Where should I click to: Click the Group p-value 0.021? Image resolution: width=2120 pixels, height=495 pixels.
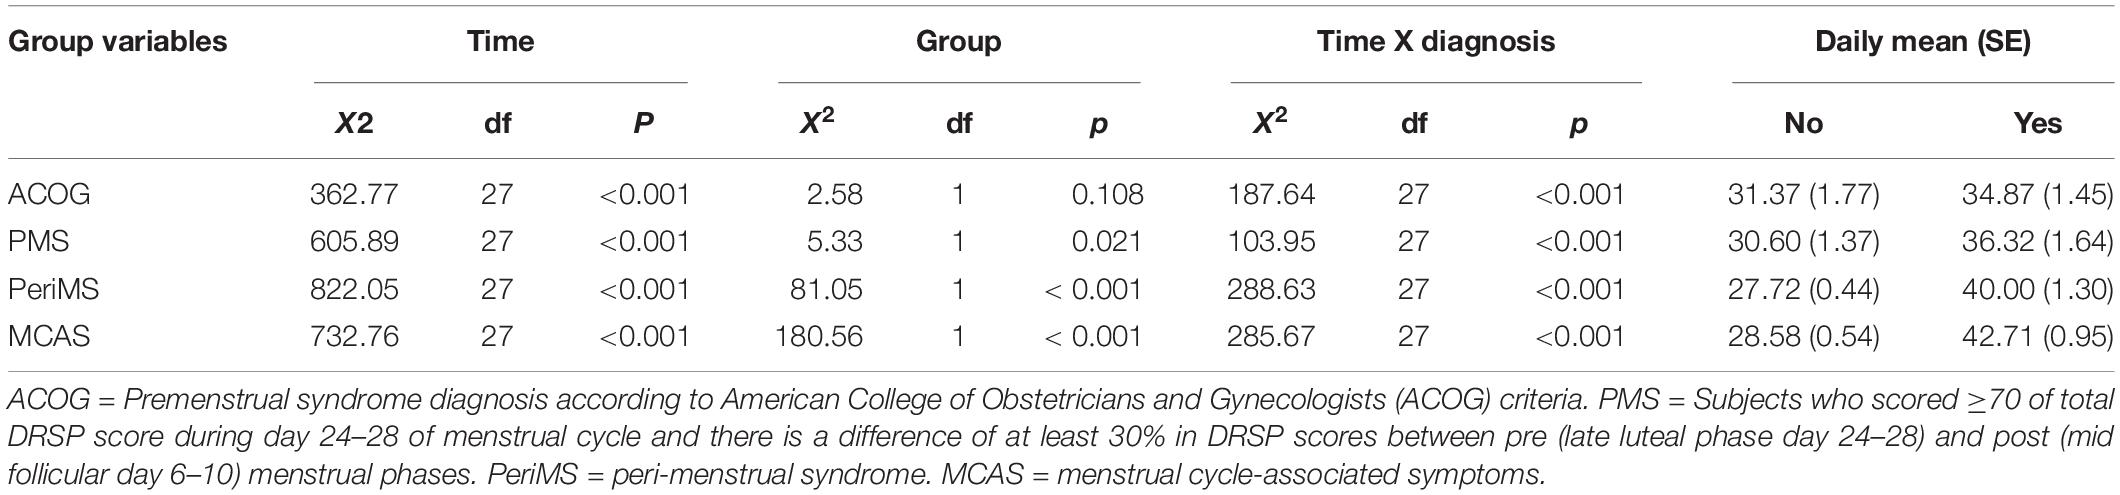1107,242
